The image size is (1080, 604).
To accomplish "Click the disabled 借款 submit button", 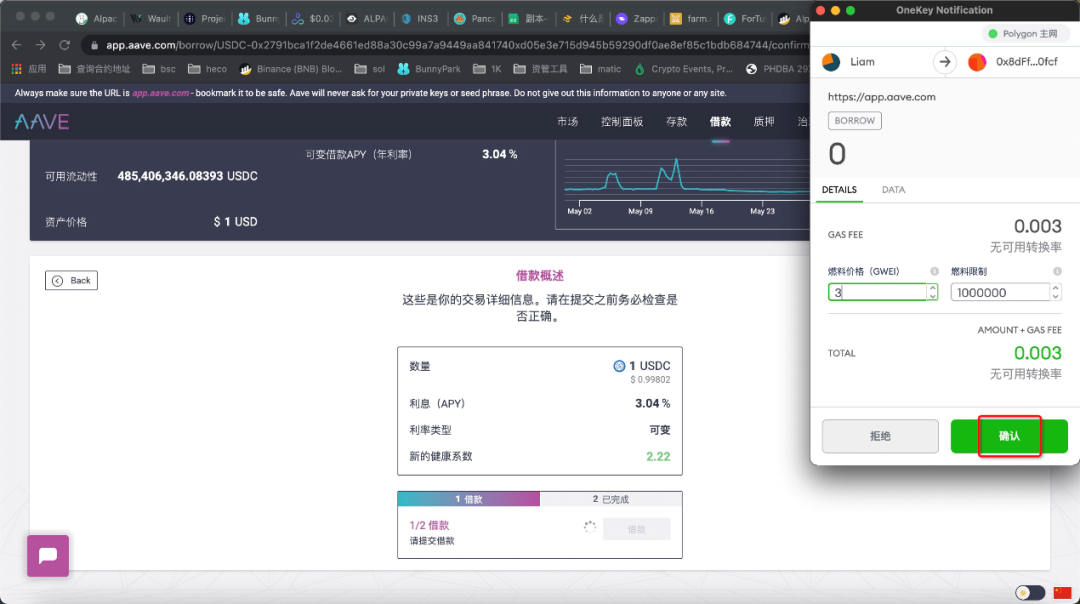I will coord(636,529).
